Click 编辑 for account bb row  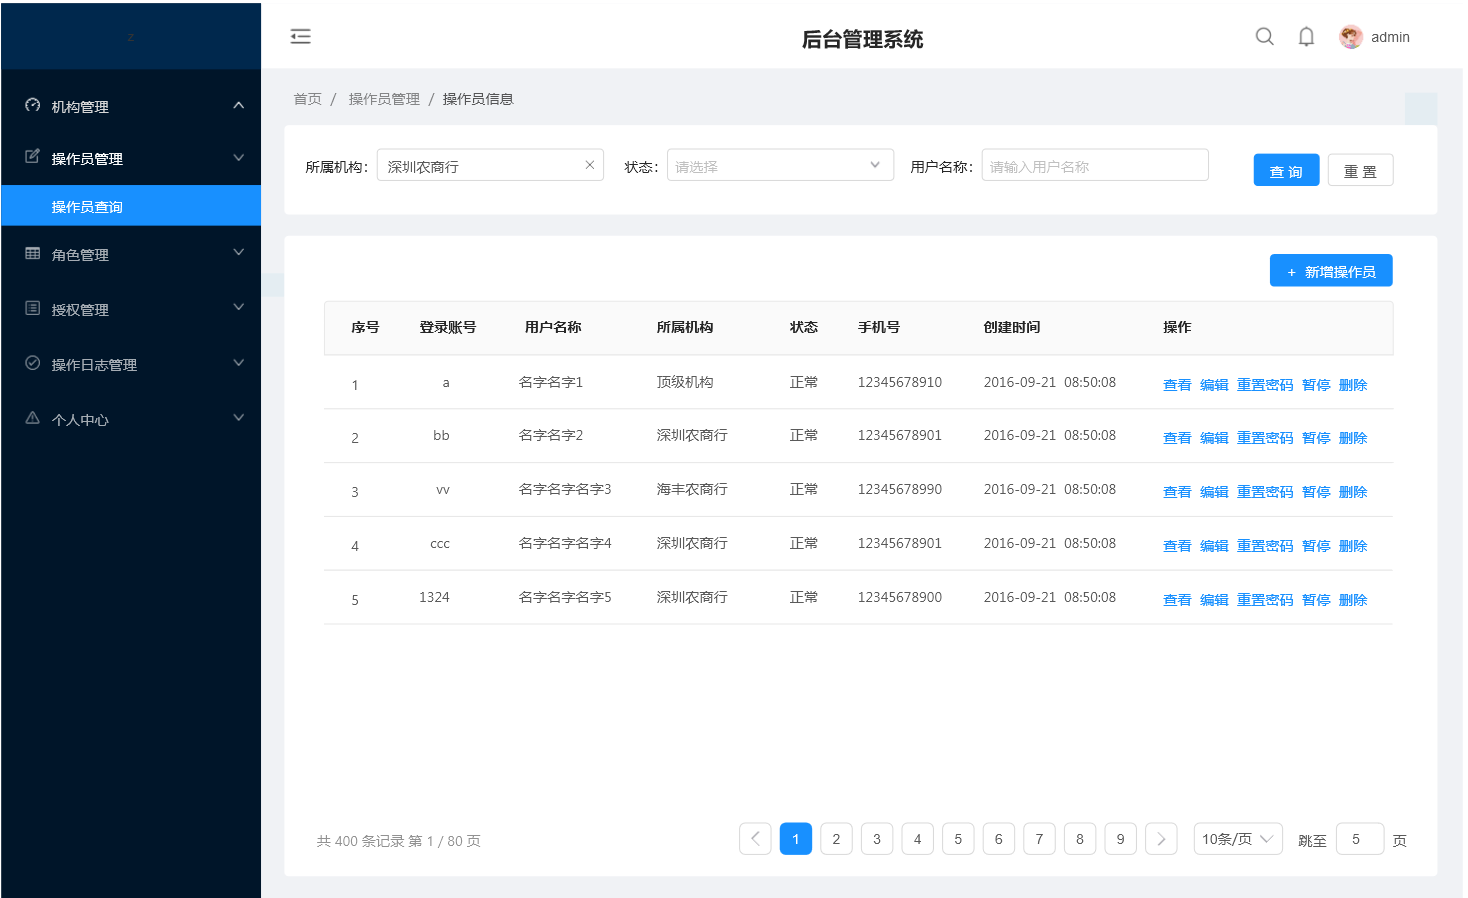pos(1214,438)
